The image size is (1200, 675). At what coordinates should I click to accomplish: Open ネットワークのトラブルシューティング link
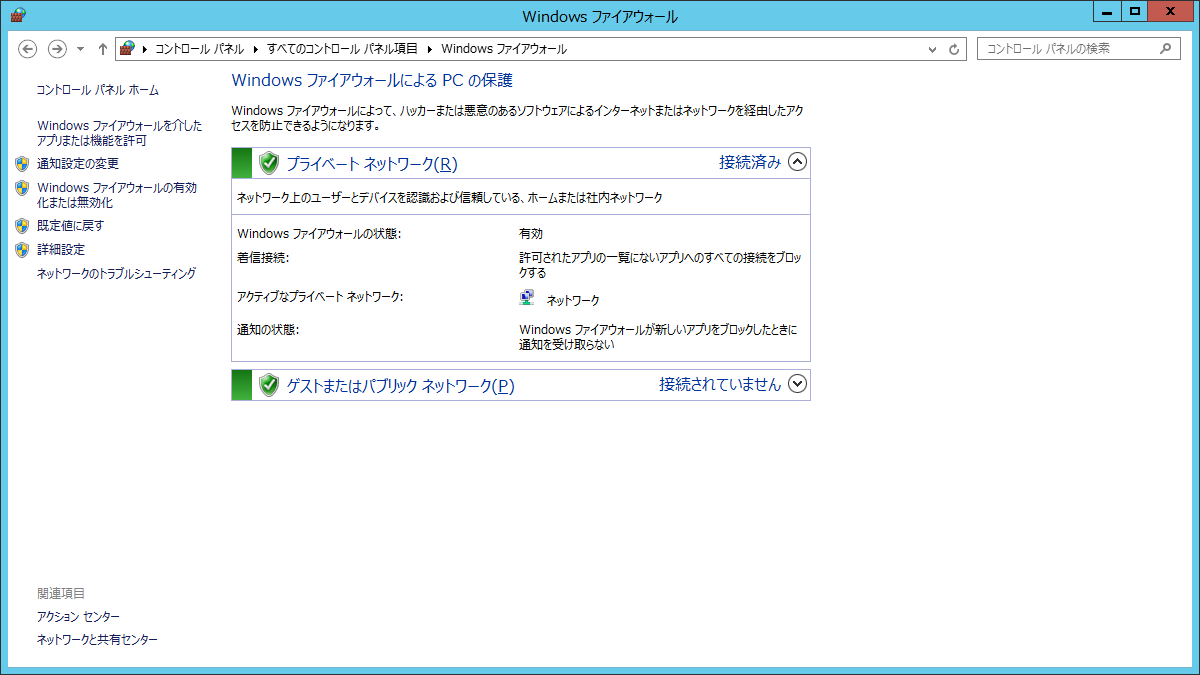point(116,274)
